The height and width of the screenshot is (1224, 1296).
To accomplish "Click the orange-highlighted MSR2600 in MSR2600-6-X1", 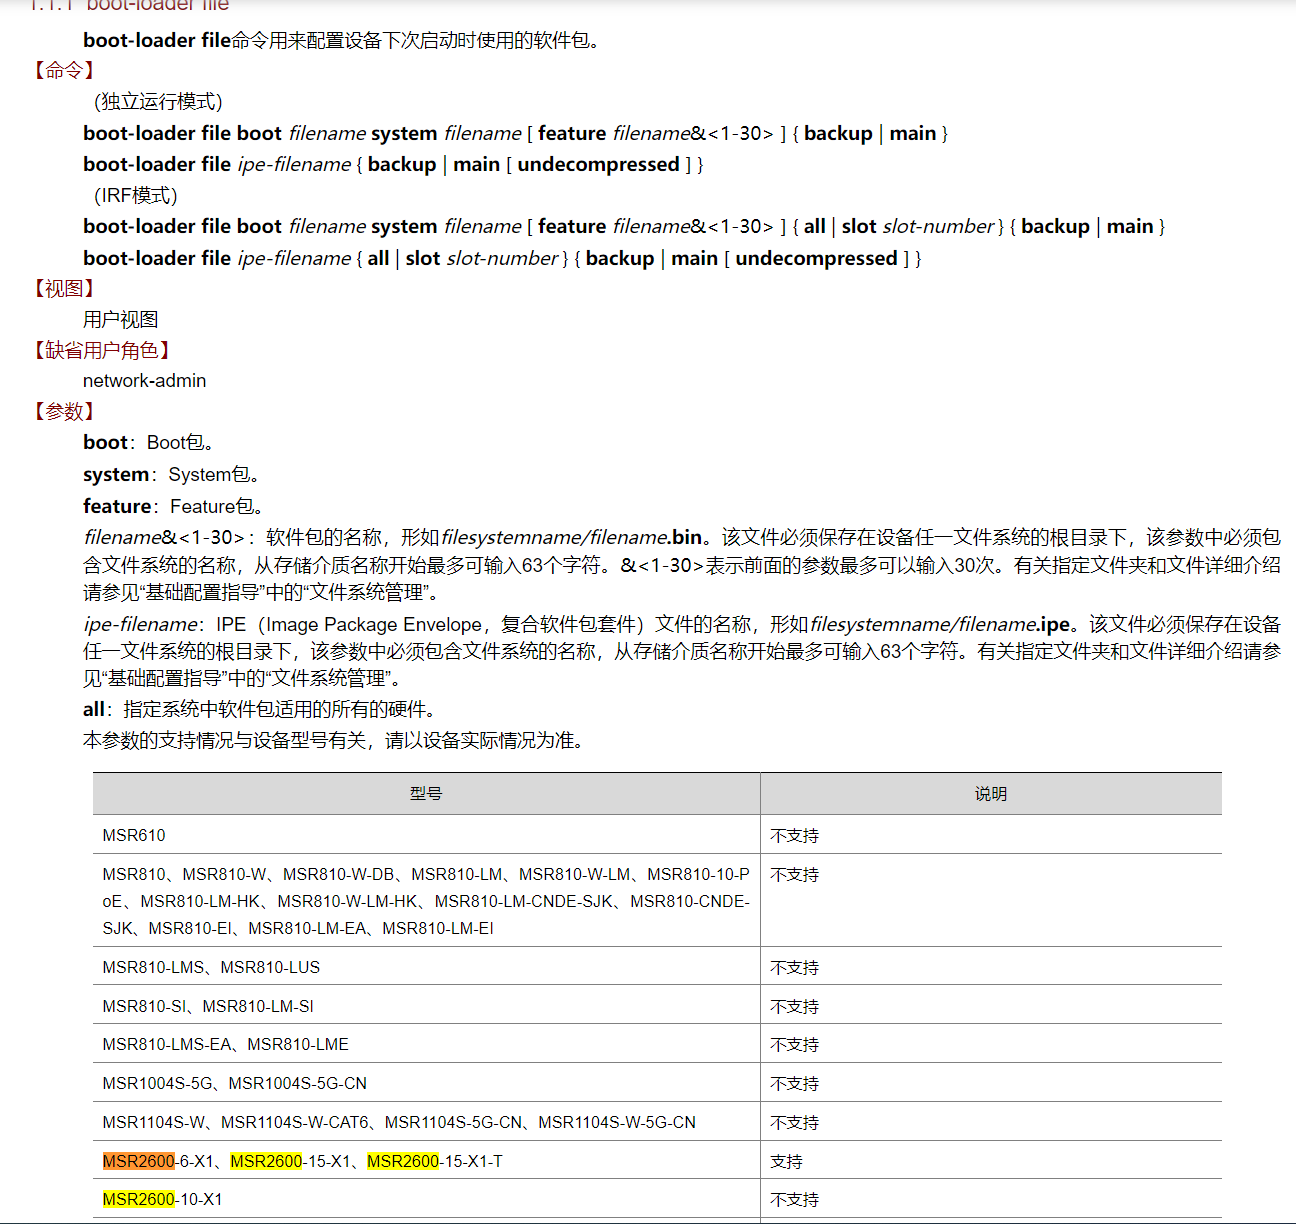I will point(139,1161).
